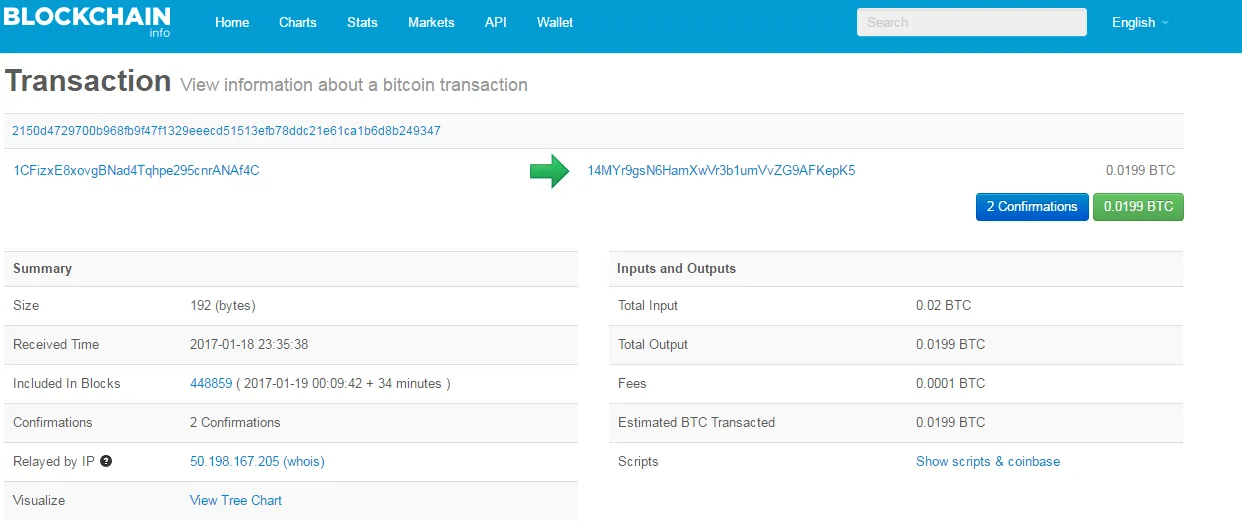Click the transaction hash link
Image resolution: width=1242 pixels, height=526 pixels.
pos(226,131)
